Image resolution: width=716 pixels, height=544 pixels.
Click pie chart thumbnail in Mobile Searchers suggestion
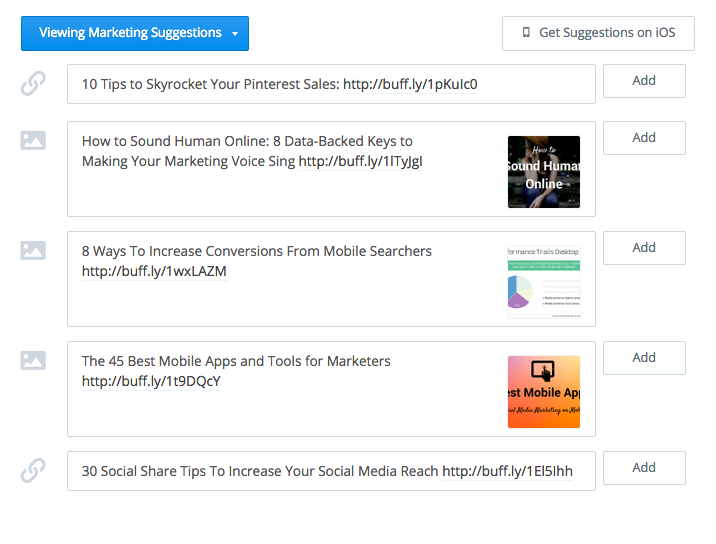click(x=544, y=282)
